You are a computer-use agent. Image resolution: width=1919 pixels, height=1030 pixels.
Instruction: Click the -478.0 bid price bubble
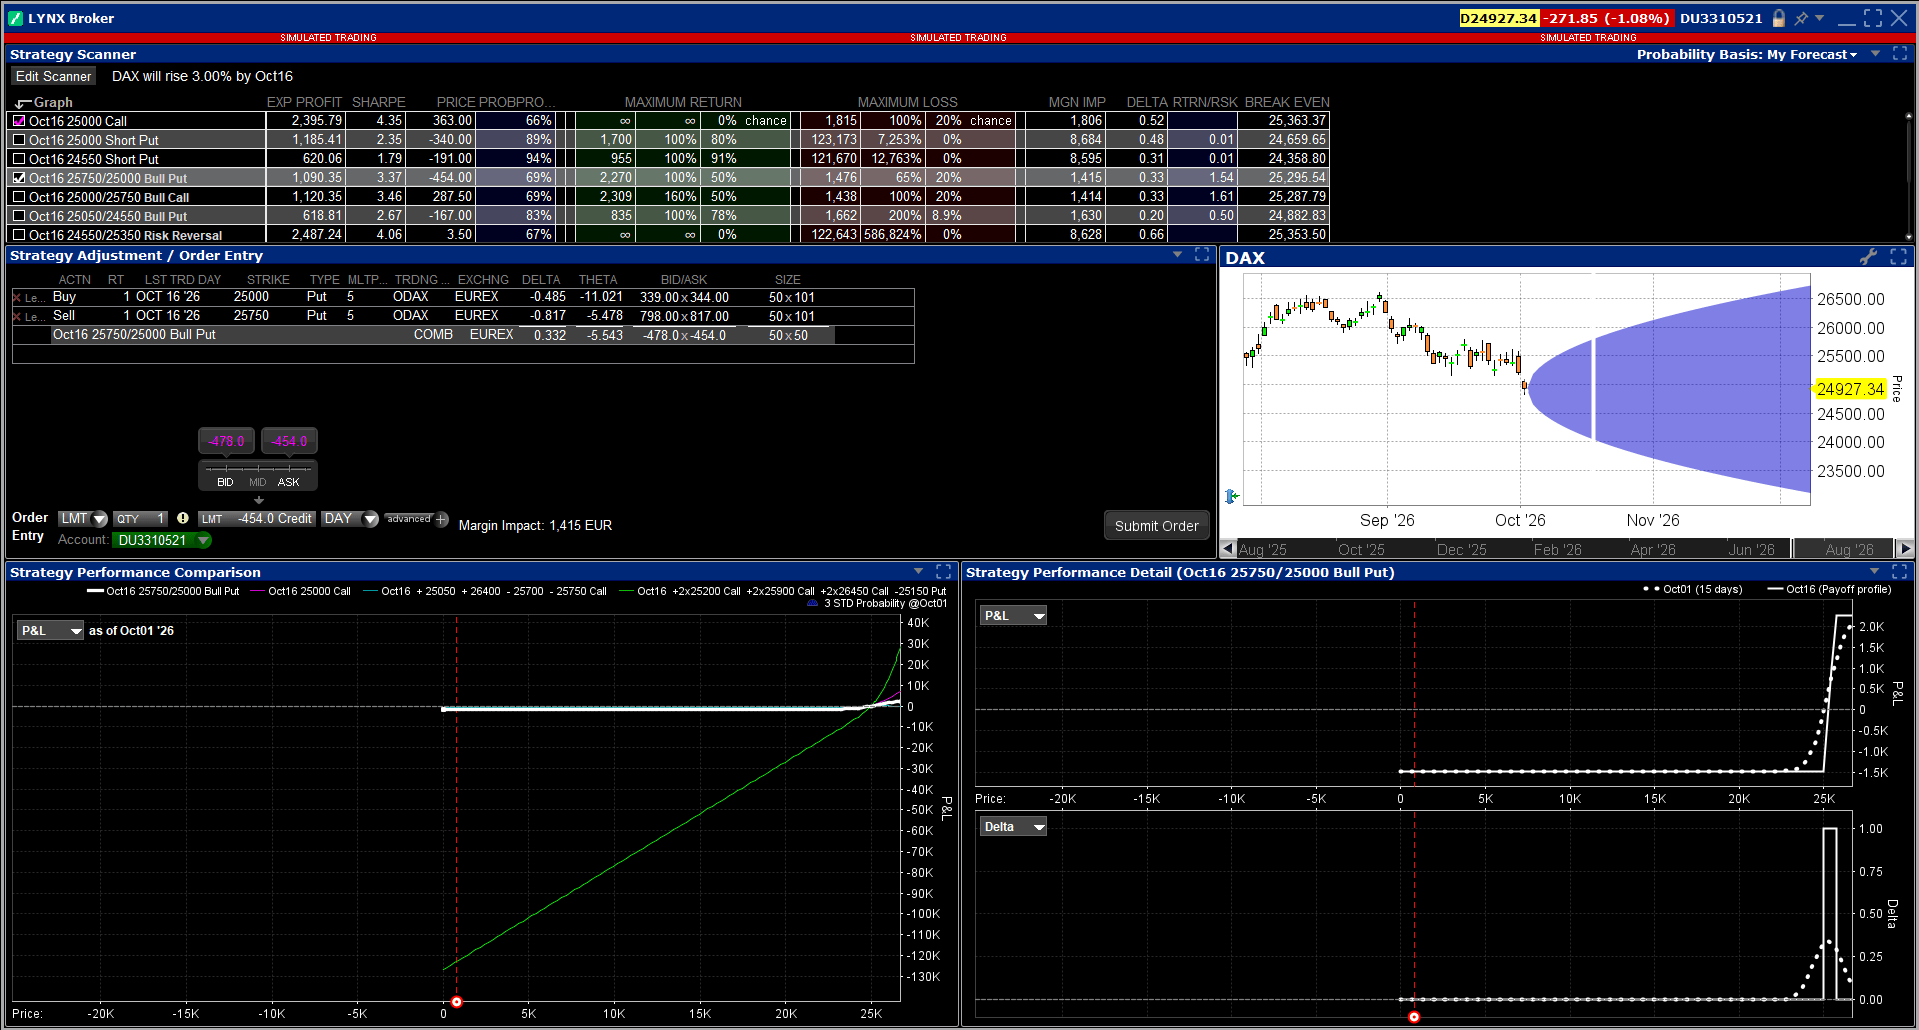click(226, 441)
